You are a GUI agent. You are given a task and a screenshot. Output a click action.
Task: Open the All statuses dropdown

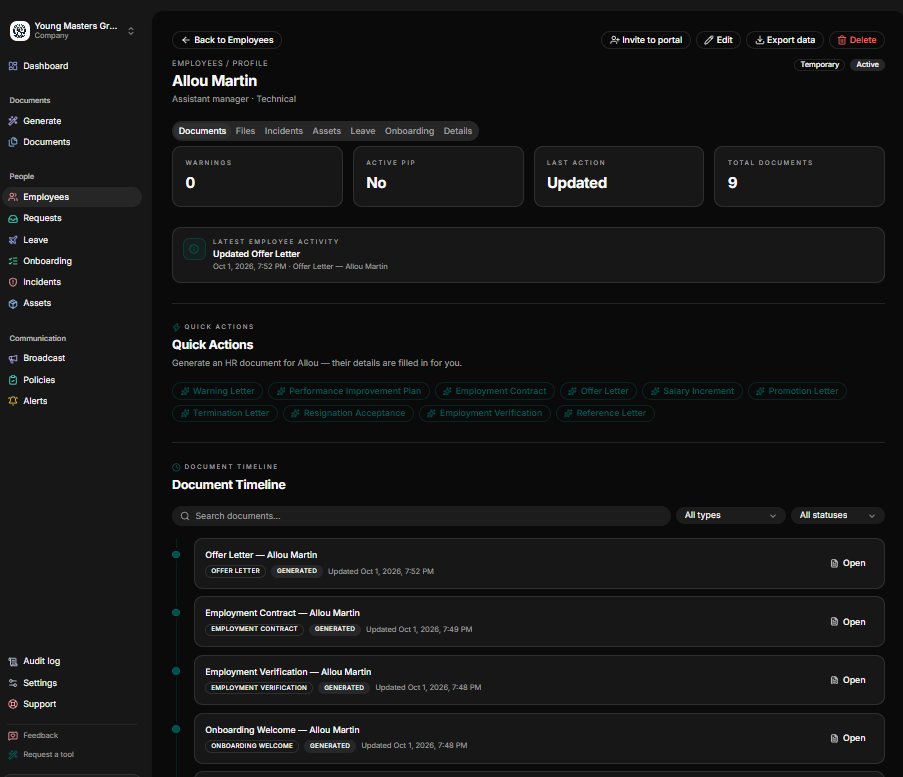pos(837,516)
